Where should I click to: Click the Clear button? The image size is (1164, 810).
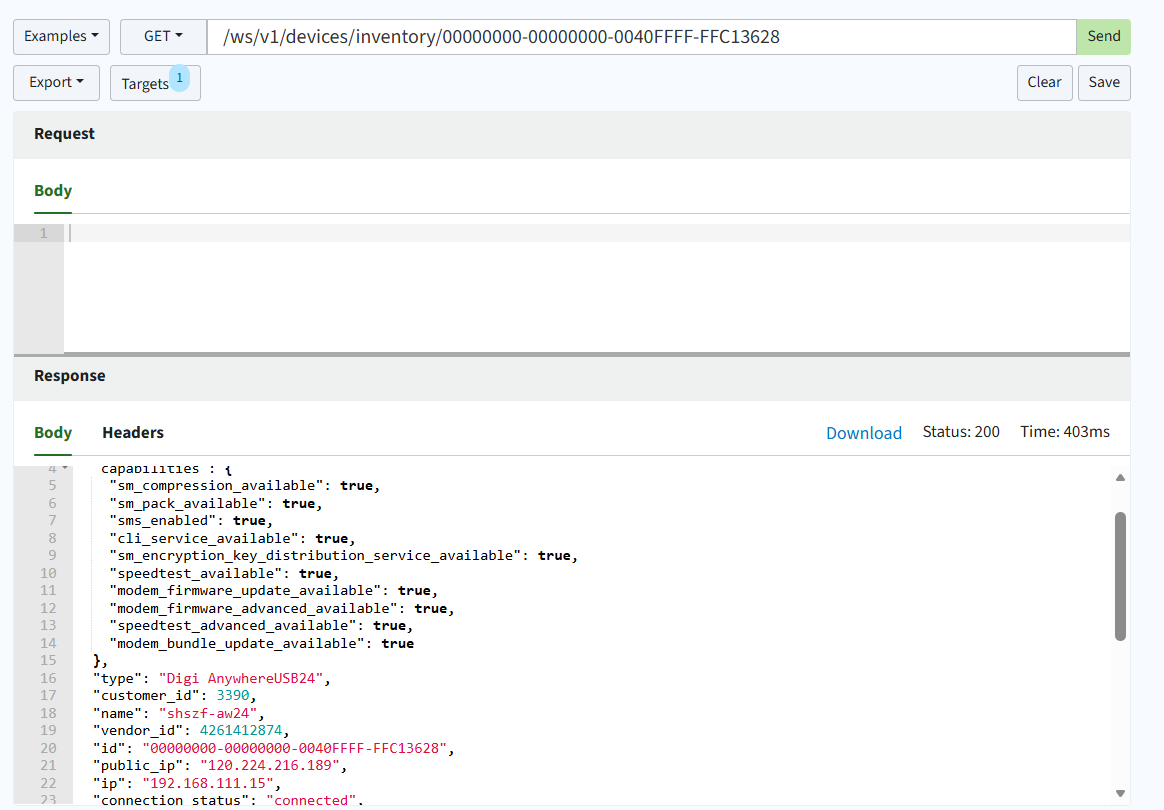1044,82
